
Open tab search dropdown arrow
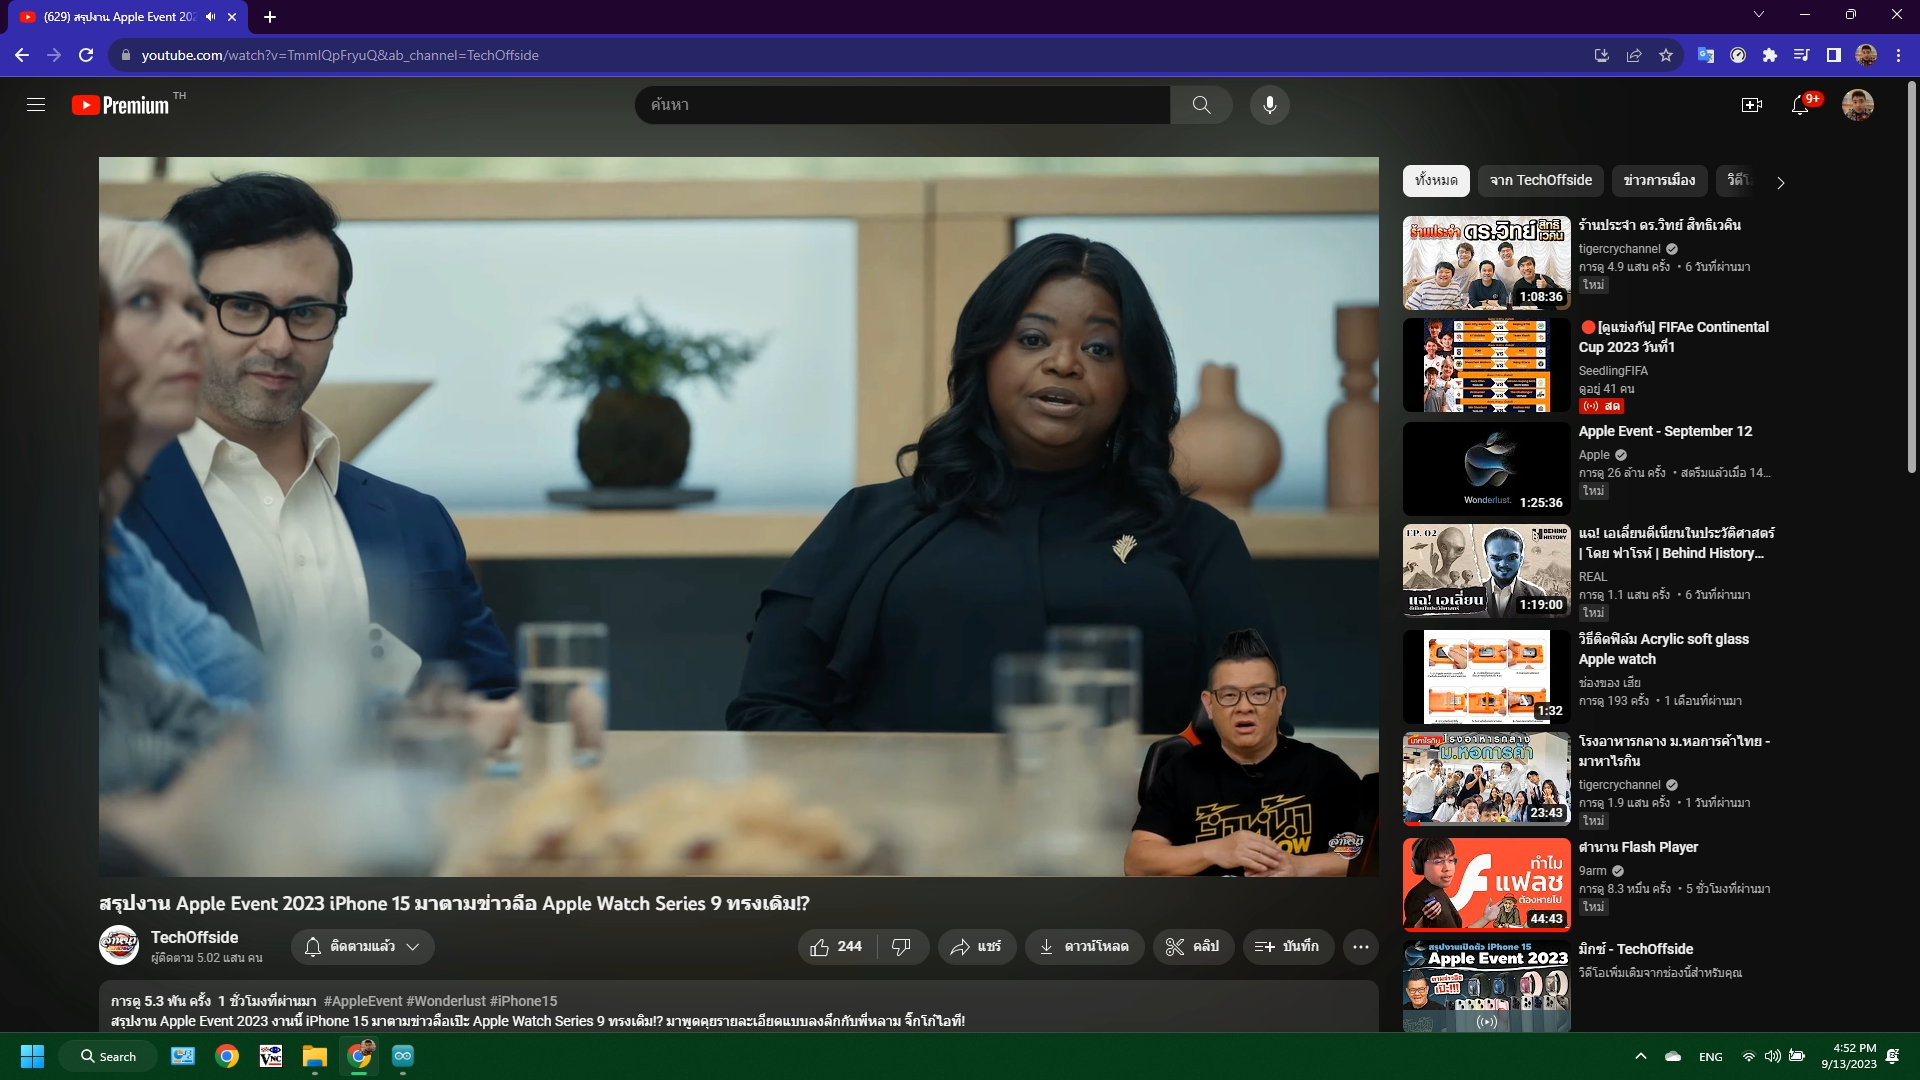tap(1759, 15)
